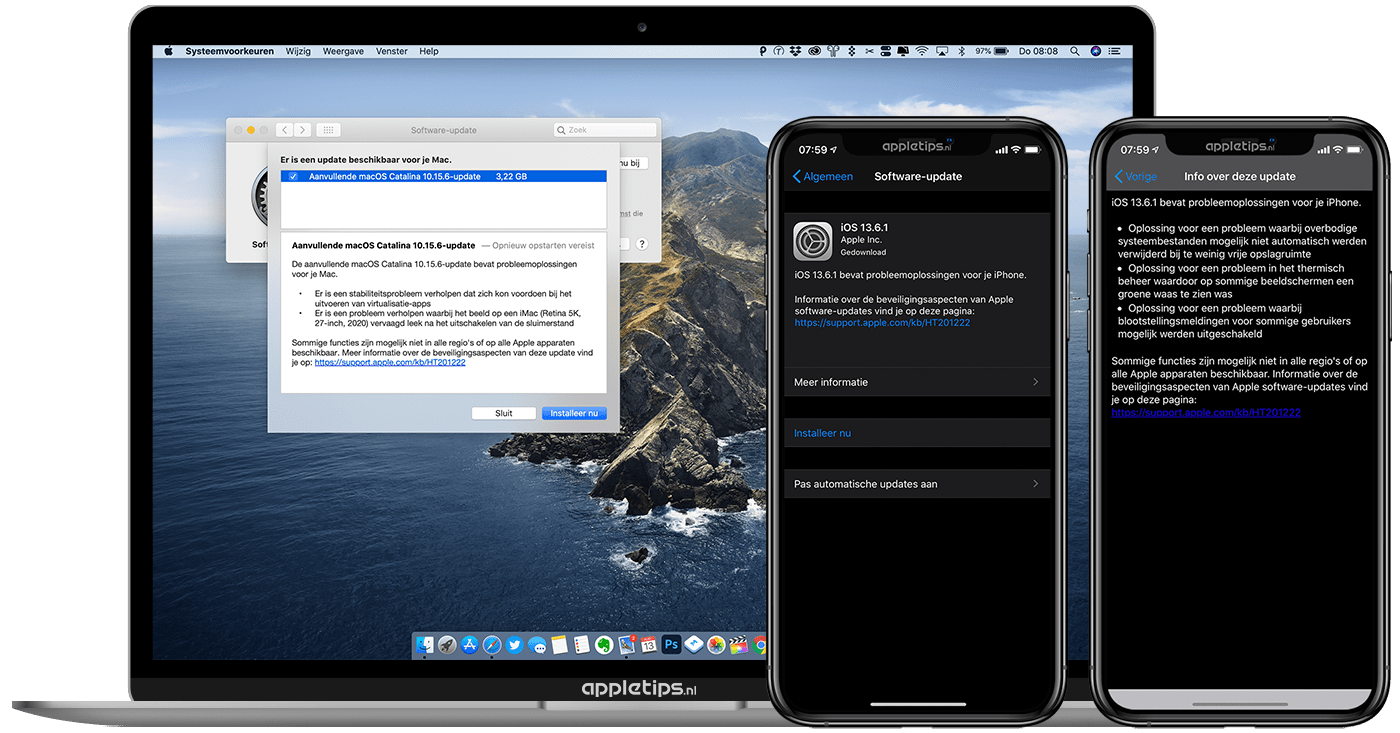Expand the Meer informatie row chevron
This screenshot has width=1400, height=733.
[1035, 382]
